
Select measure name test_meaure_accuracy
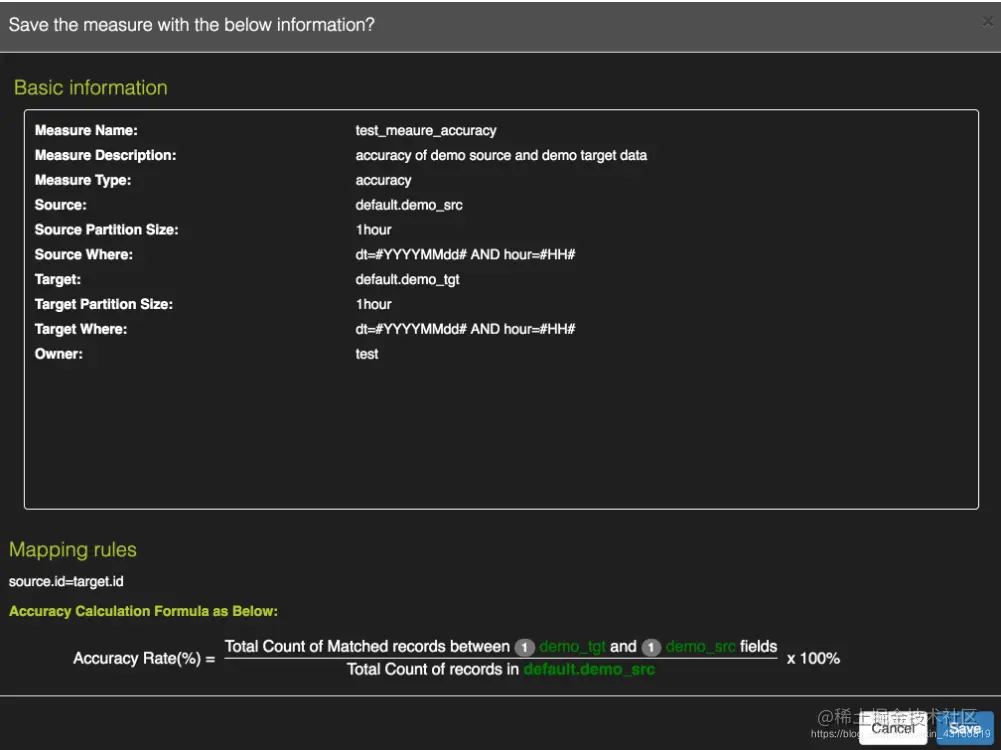[x=426, y=130]
